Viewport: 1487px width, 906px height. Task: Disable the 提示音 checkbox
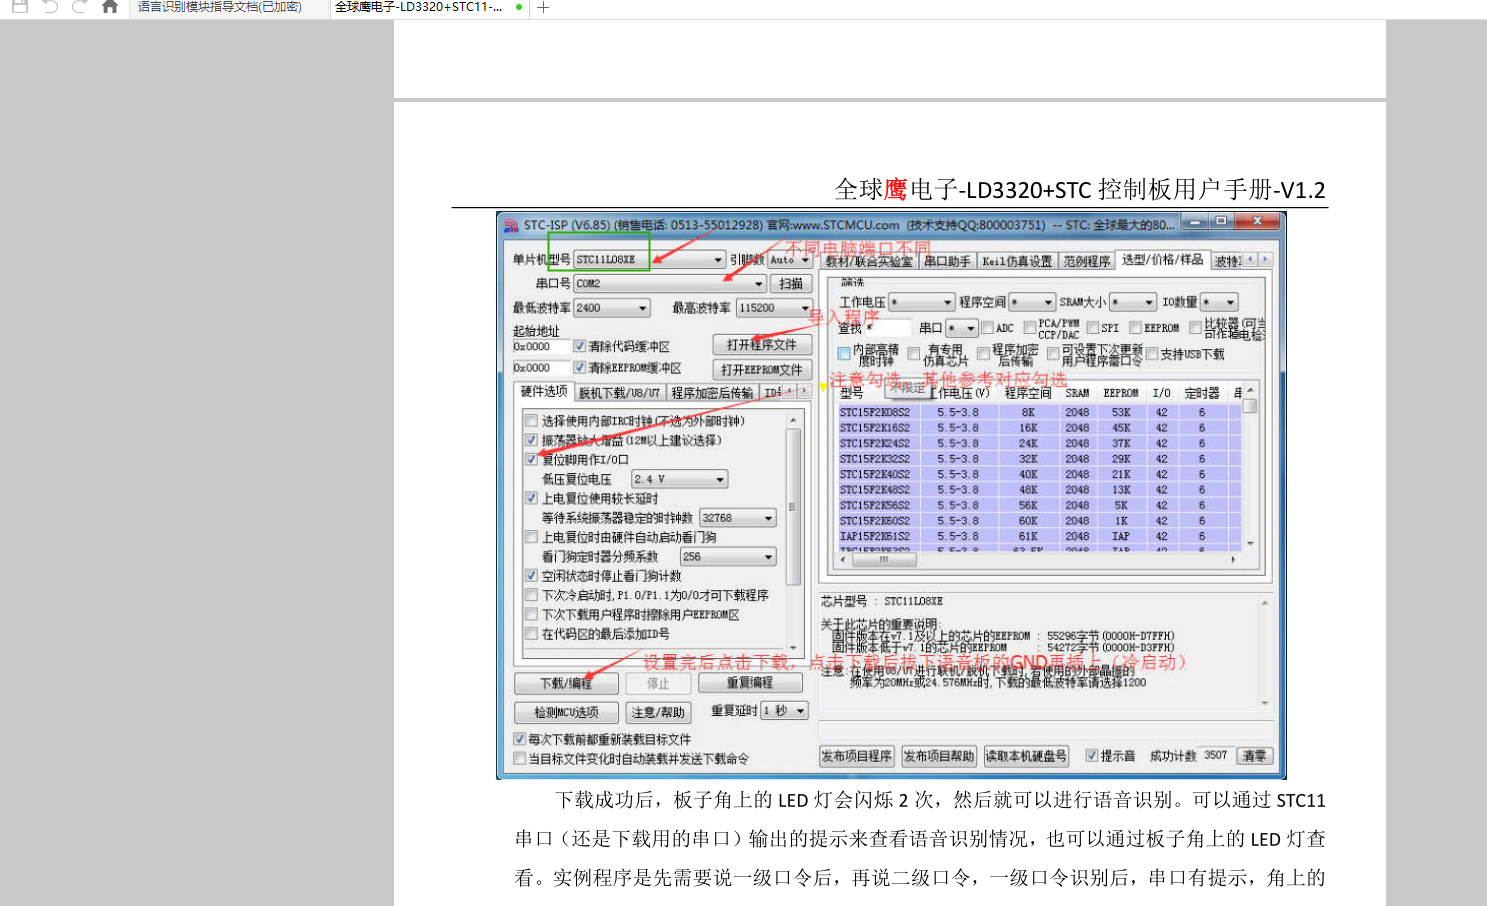coord(1093,756)
